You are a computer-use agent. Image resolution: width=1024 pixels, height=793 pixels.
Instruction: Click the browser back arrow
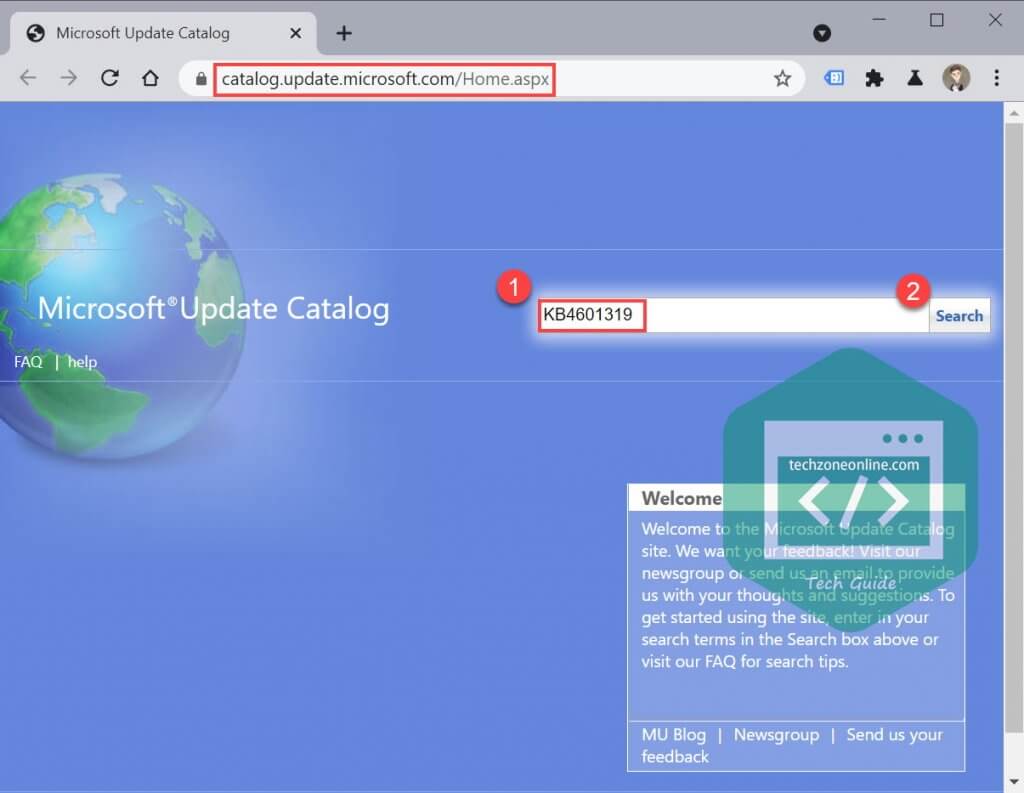27,78
